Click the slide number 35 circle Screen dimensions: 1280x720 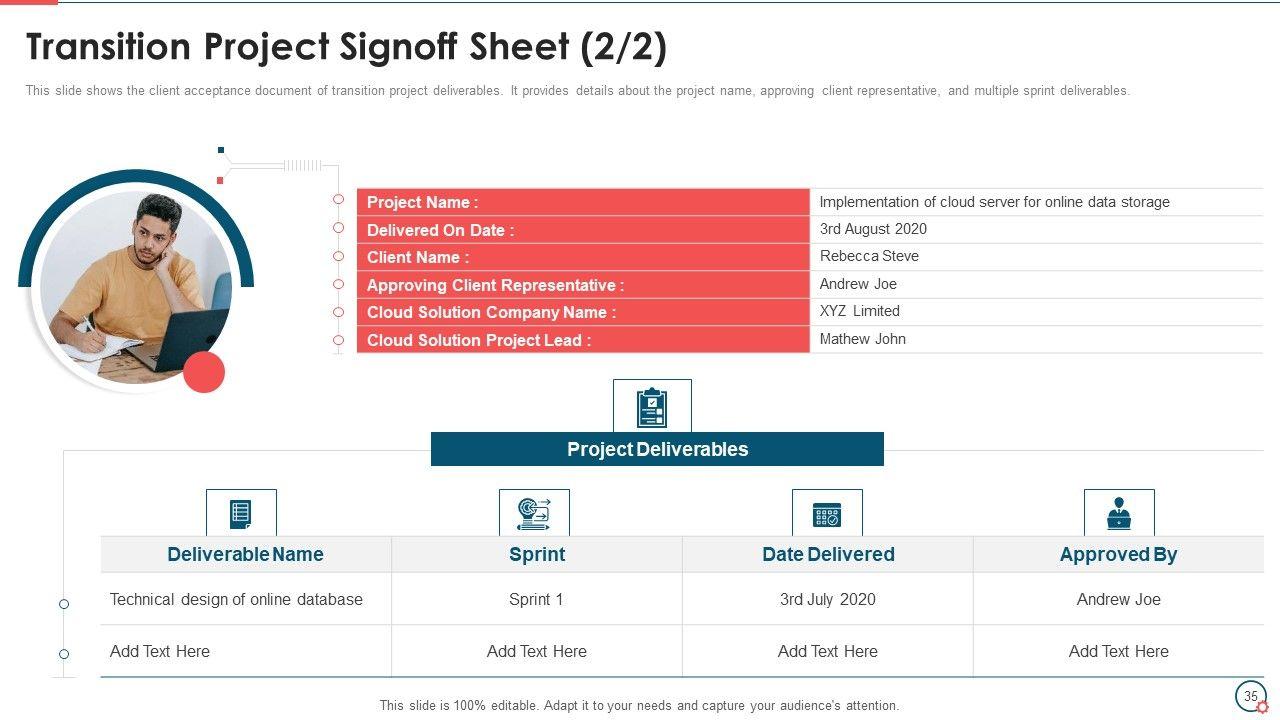(x=1249, y=696)
